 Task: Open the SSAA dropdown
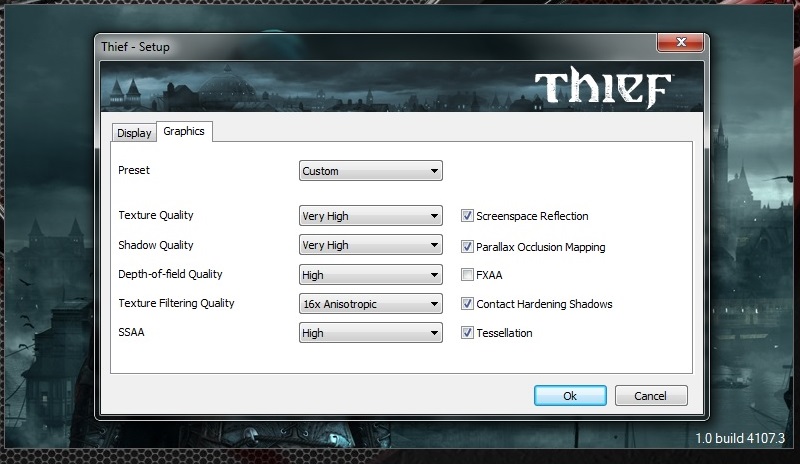(x=370, y=333)
